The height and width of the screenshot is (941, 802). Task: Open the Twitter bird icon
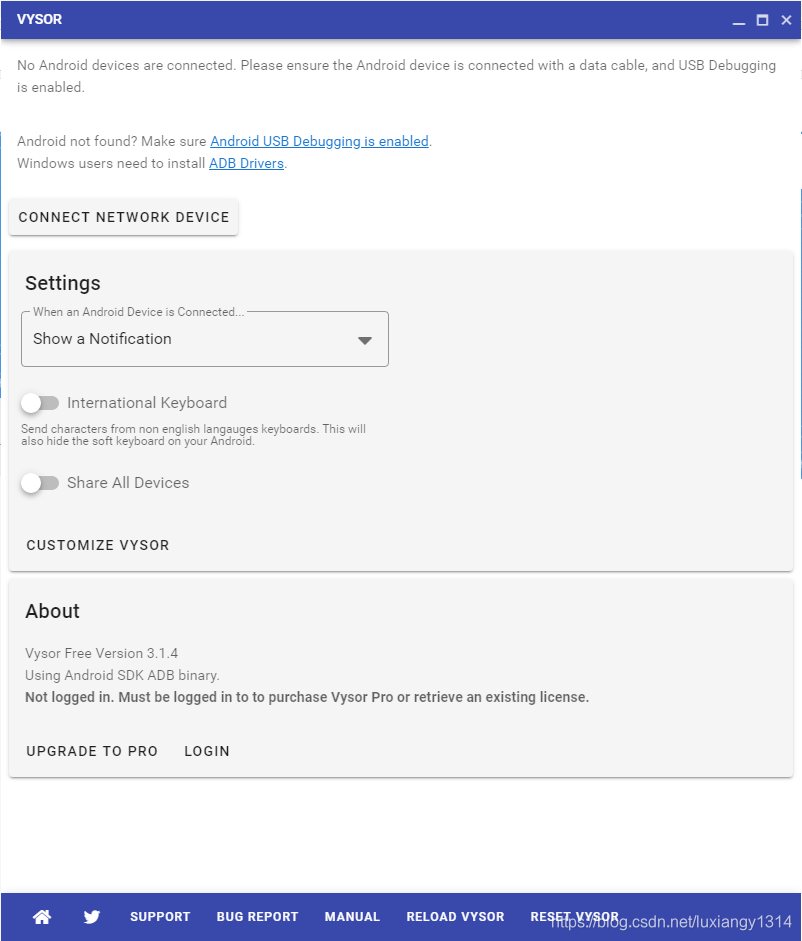pyautogui.click(x=92, y=916)
